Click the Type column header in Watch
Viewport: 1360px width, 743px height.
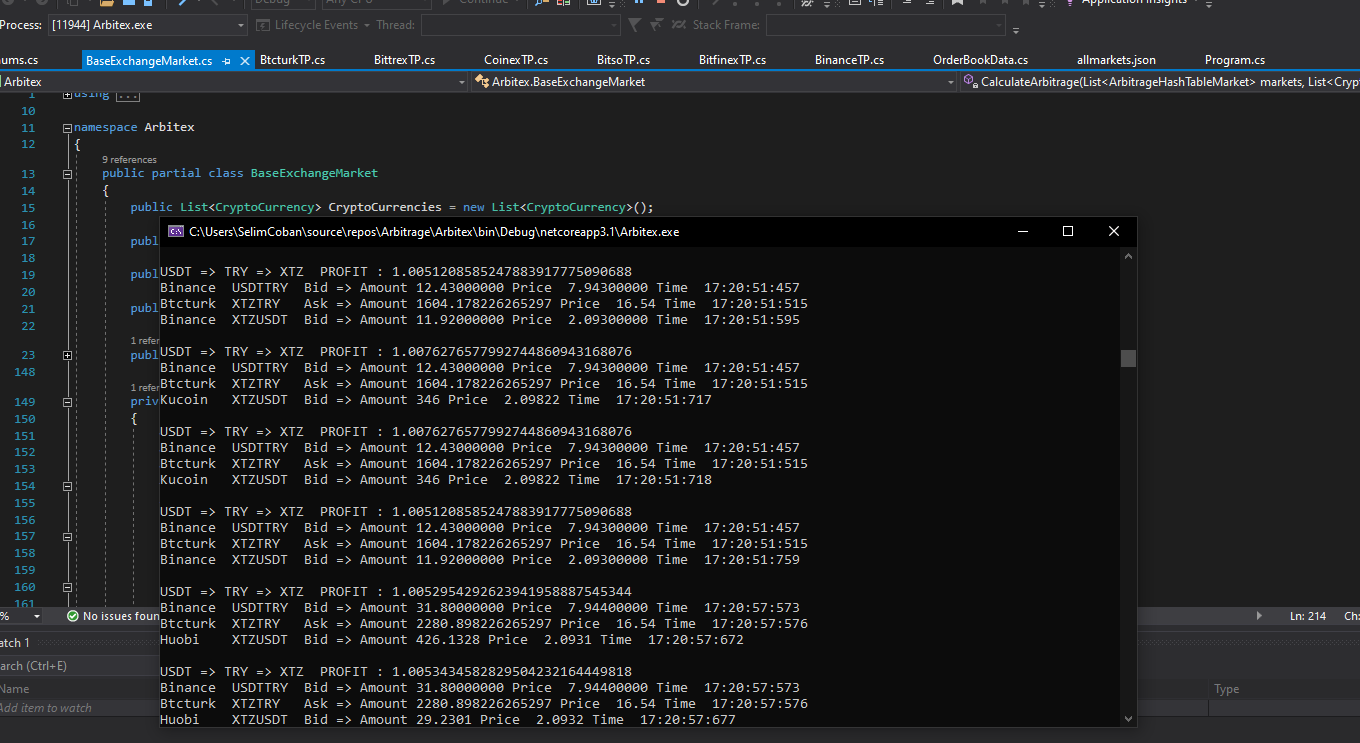[1226, 689]
